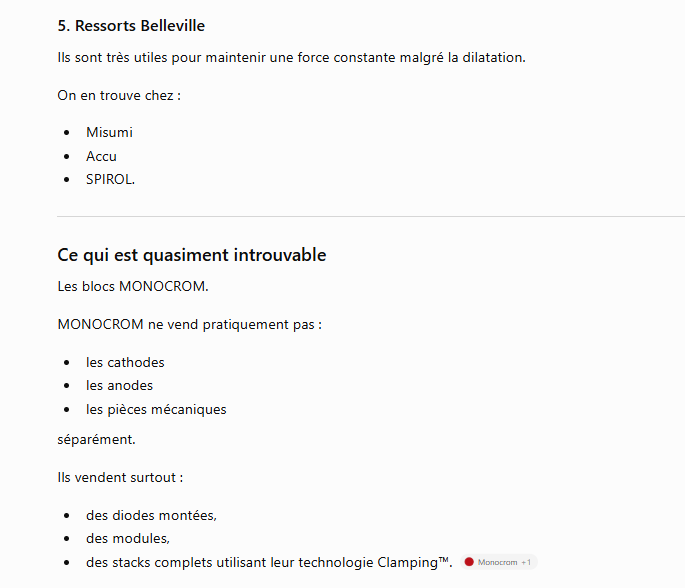Click the text Les blocs MONOCROM.
The image size is (685, 588).
click(133, 287)
